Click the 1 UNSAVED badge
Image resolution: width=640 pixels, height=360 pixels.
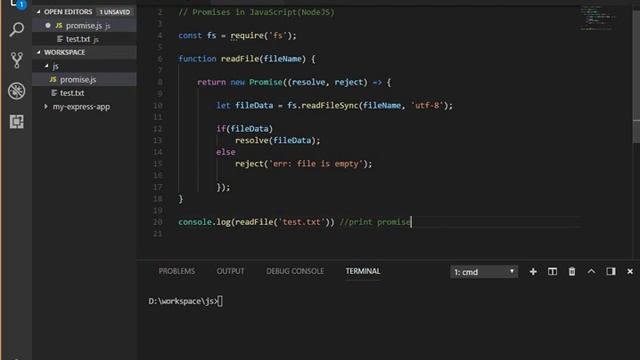[x=115, y=12]
